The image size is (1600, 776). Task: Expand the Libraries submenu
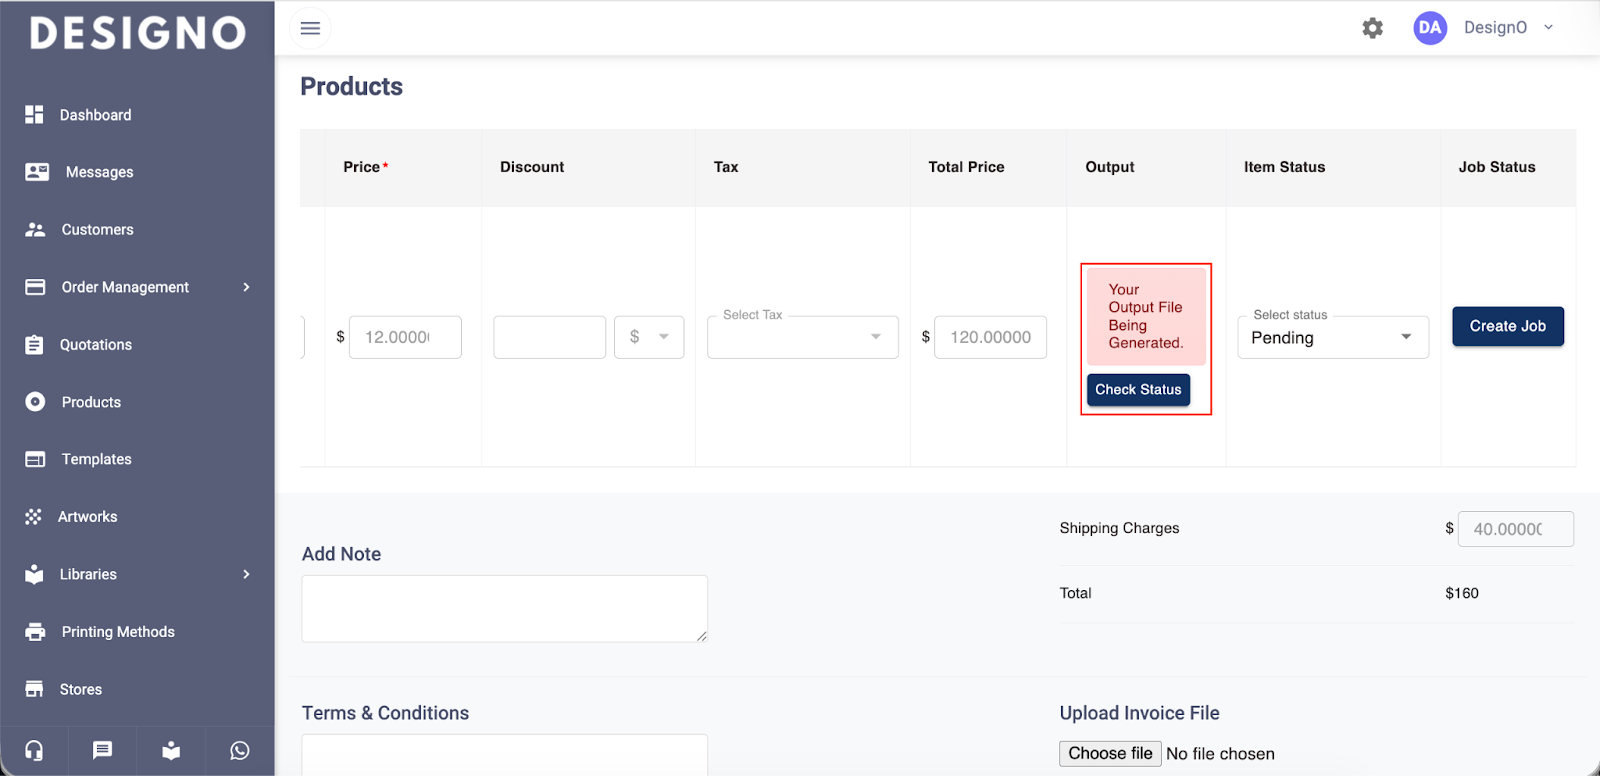(246, 574)
